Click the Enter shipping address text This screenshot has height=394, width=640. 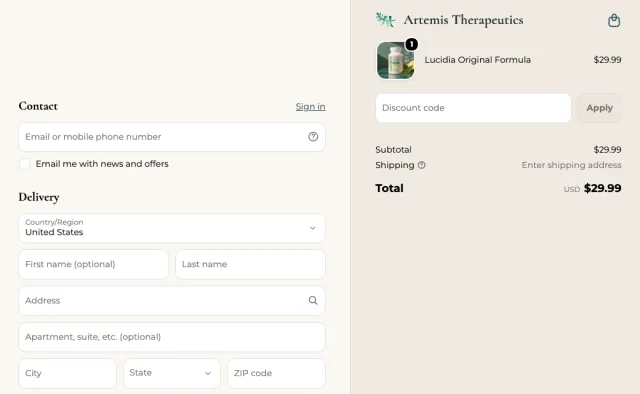pos(571,165)
